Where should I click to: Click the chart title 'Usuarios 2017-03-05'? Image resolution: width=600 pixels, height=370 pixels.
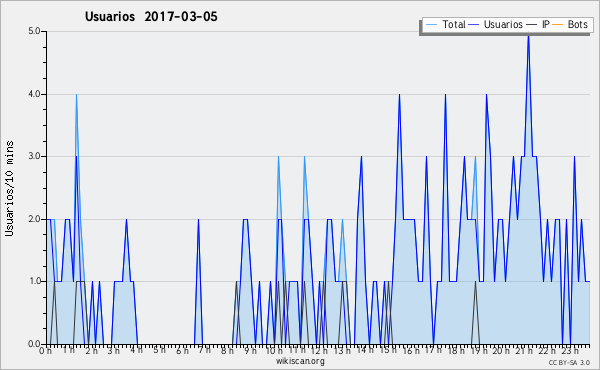click(151, 17)
